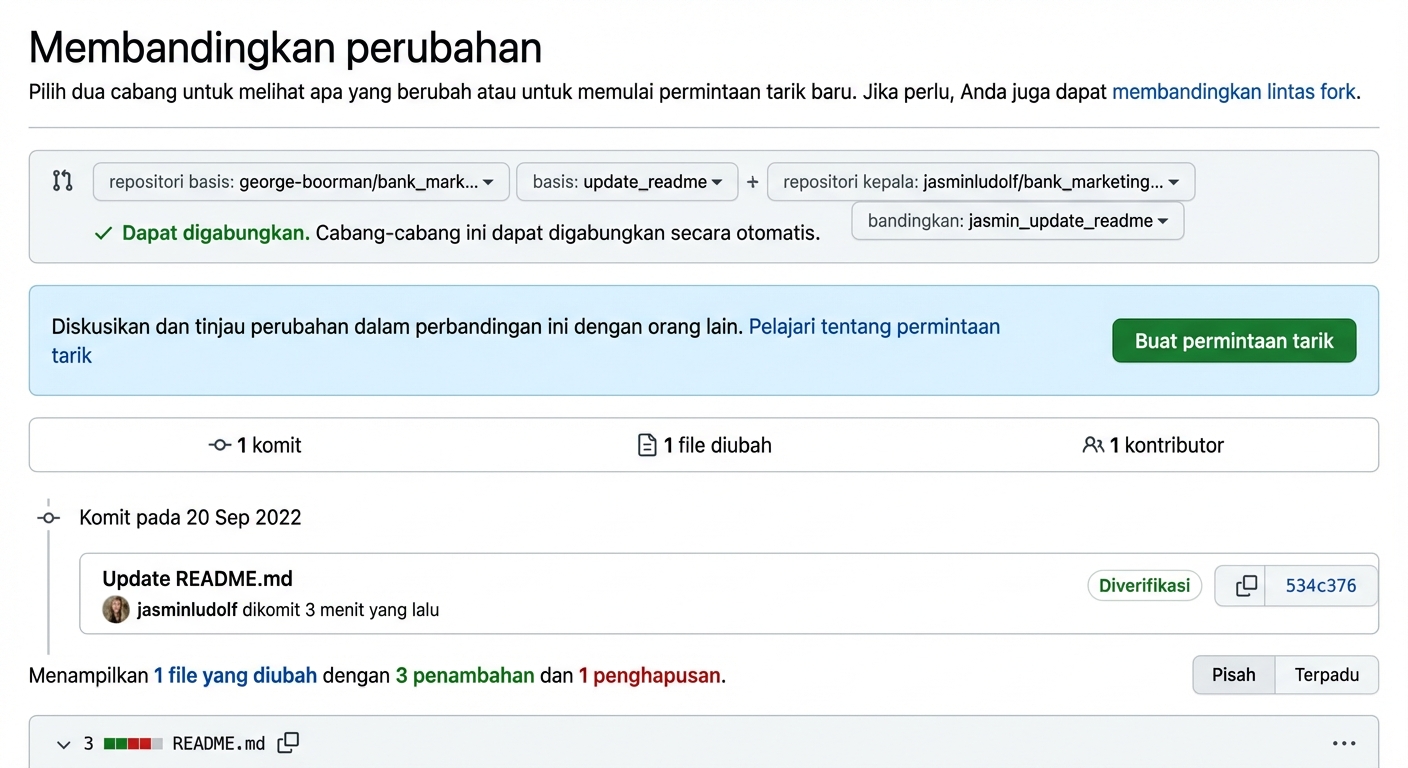Click the jasminludolf avatar image

116,609
